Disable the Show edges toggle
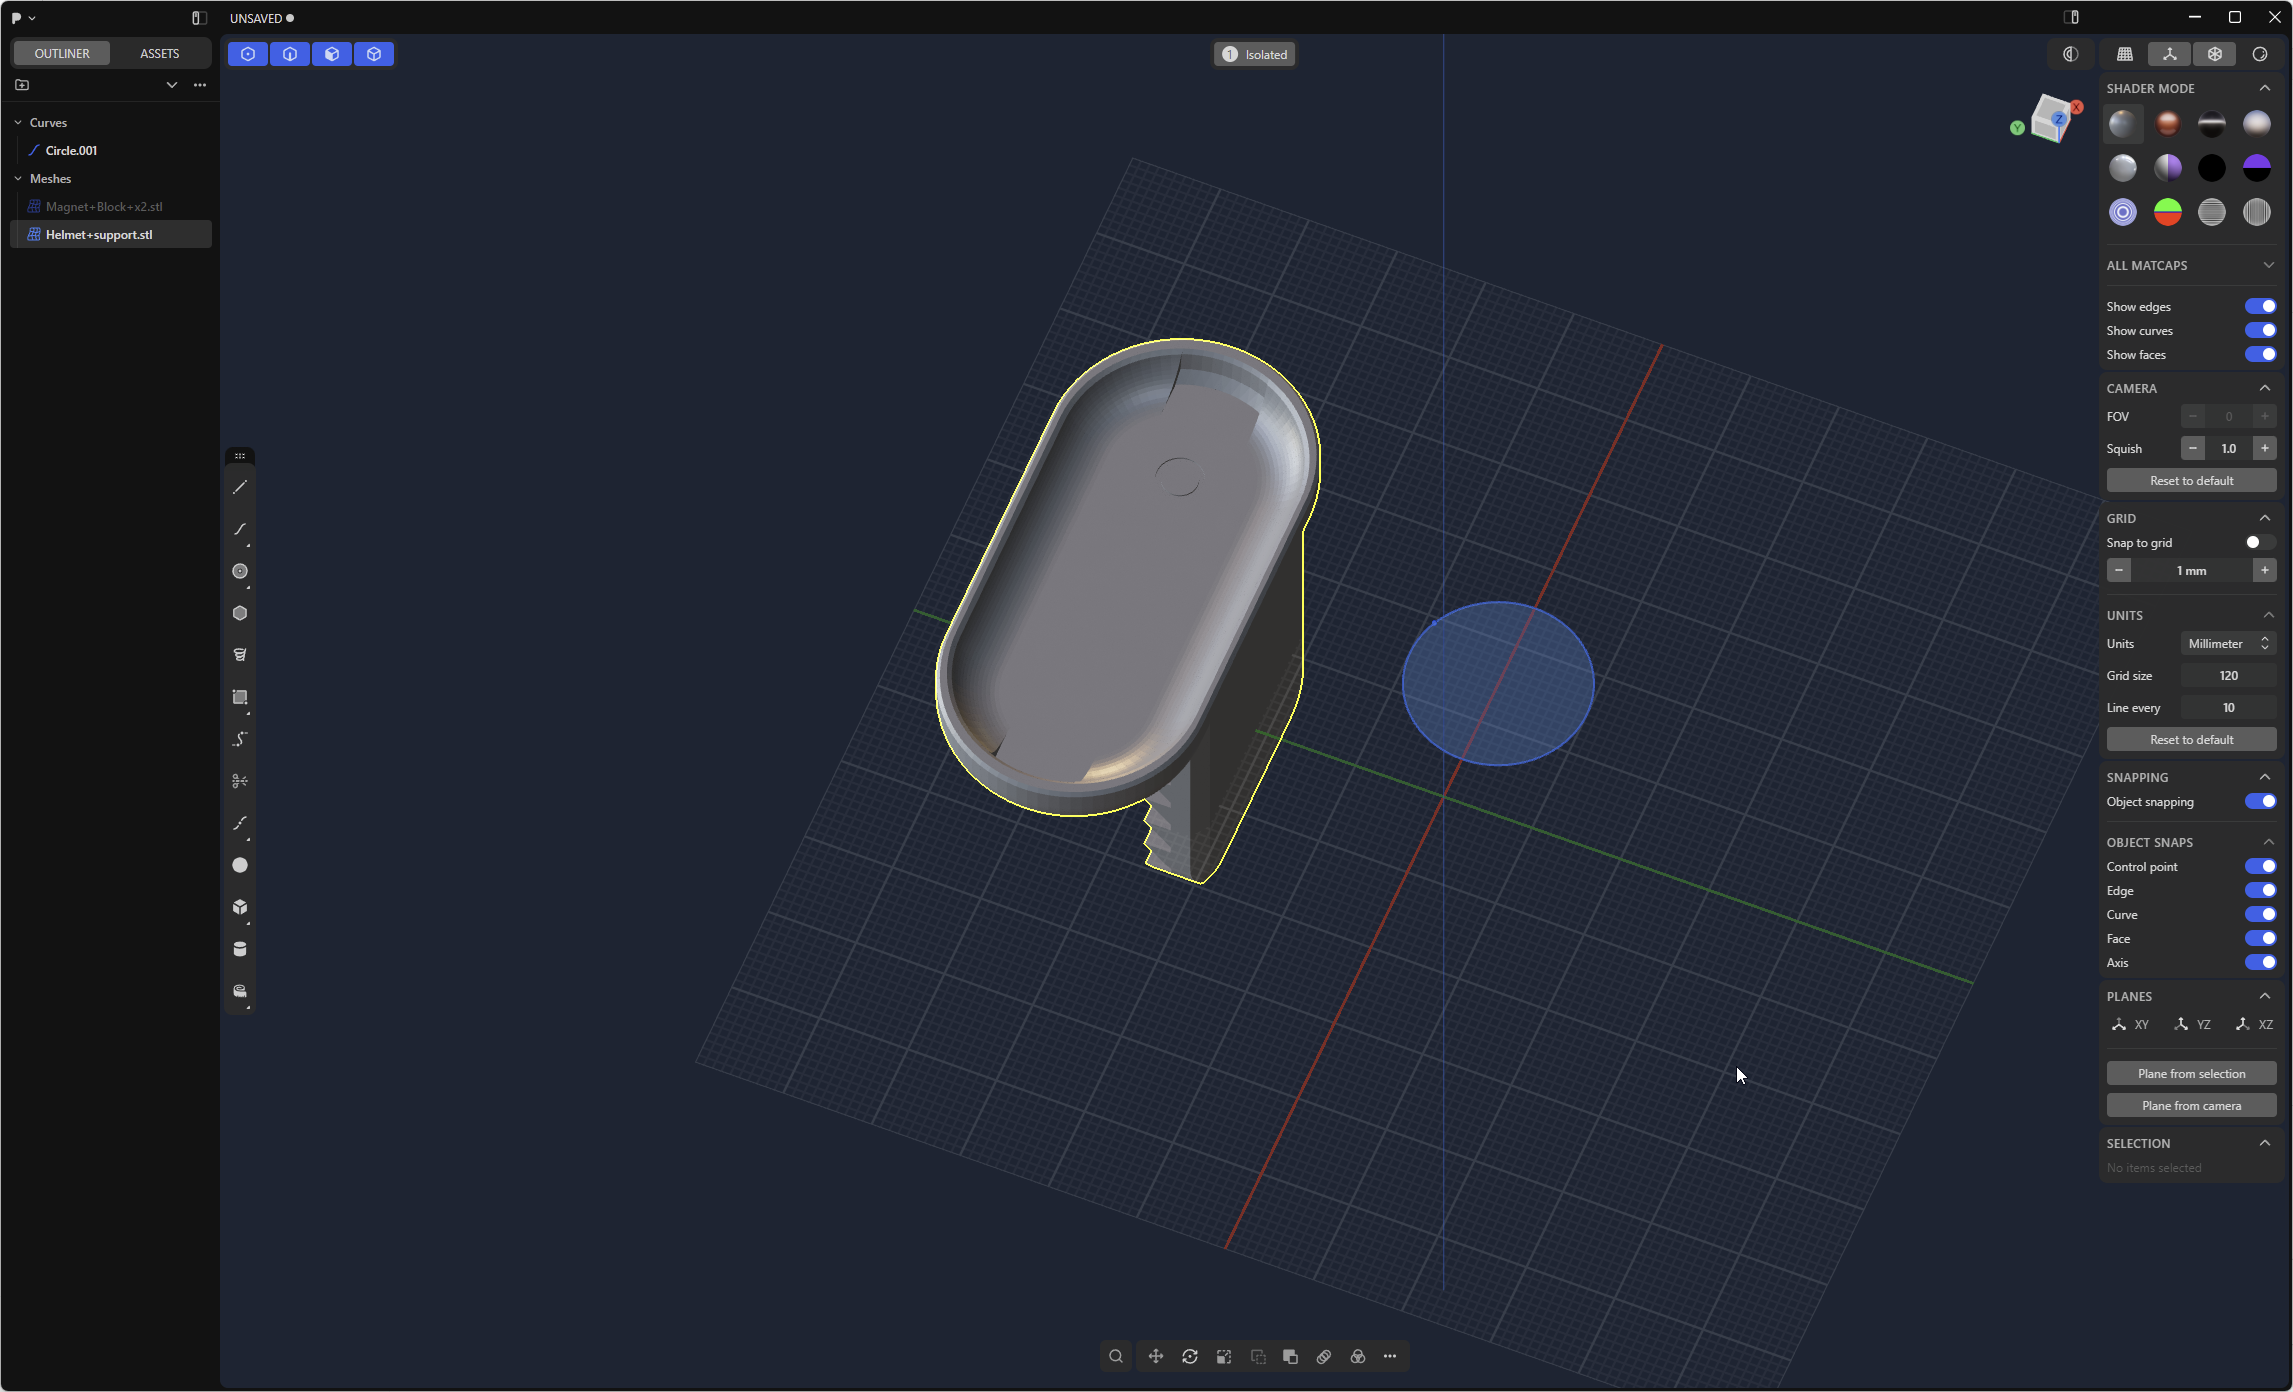This screenshot has width=2293, height=1392. (2260, 307)
